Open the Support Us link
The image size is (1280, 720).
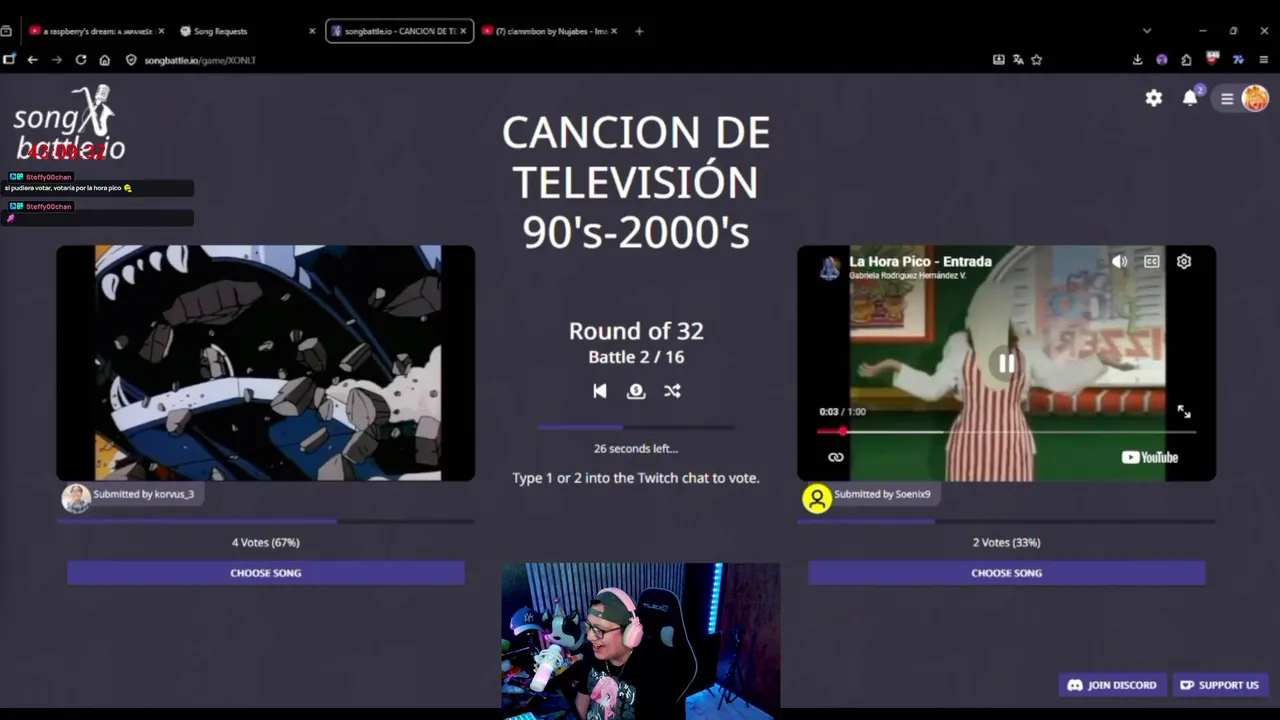coord(1219,685)
